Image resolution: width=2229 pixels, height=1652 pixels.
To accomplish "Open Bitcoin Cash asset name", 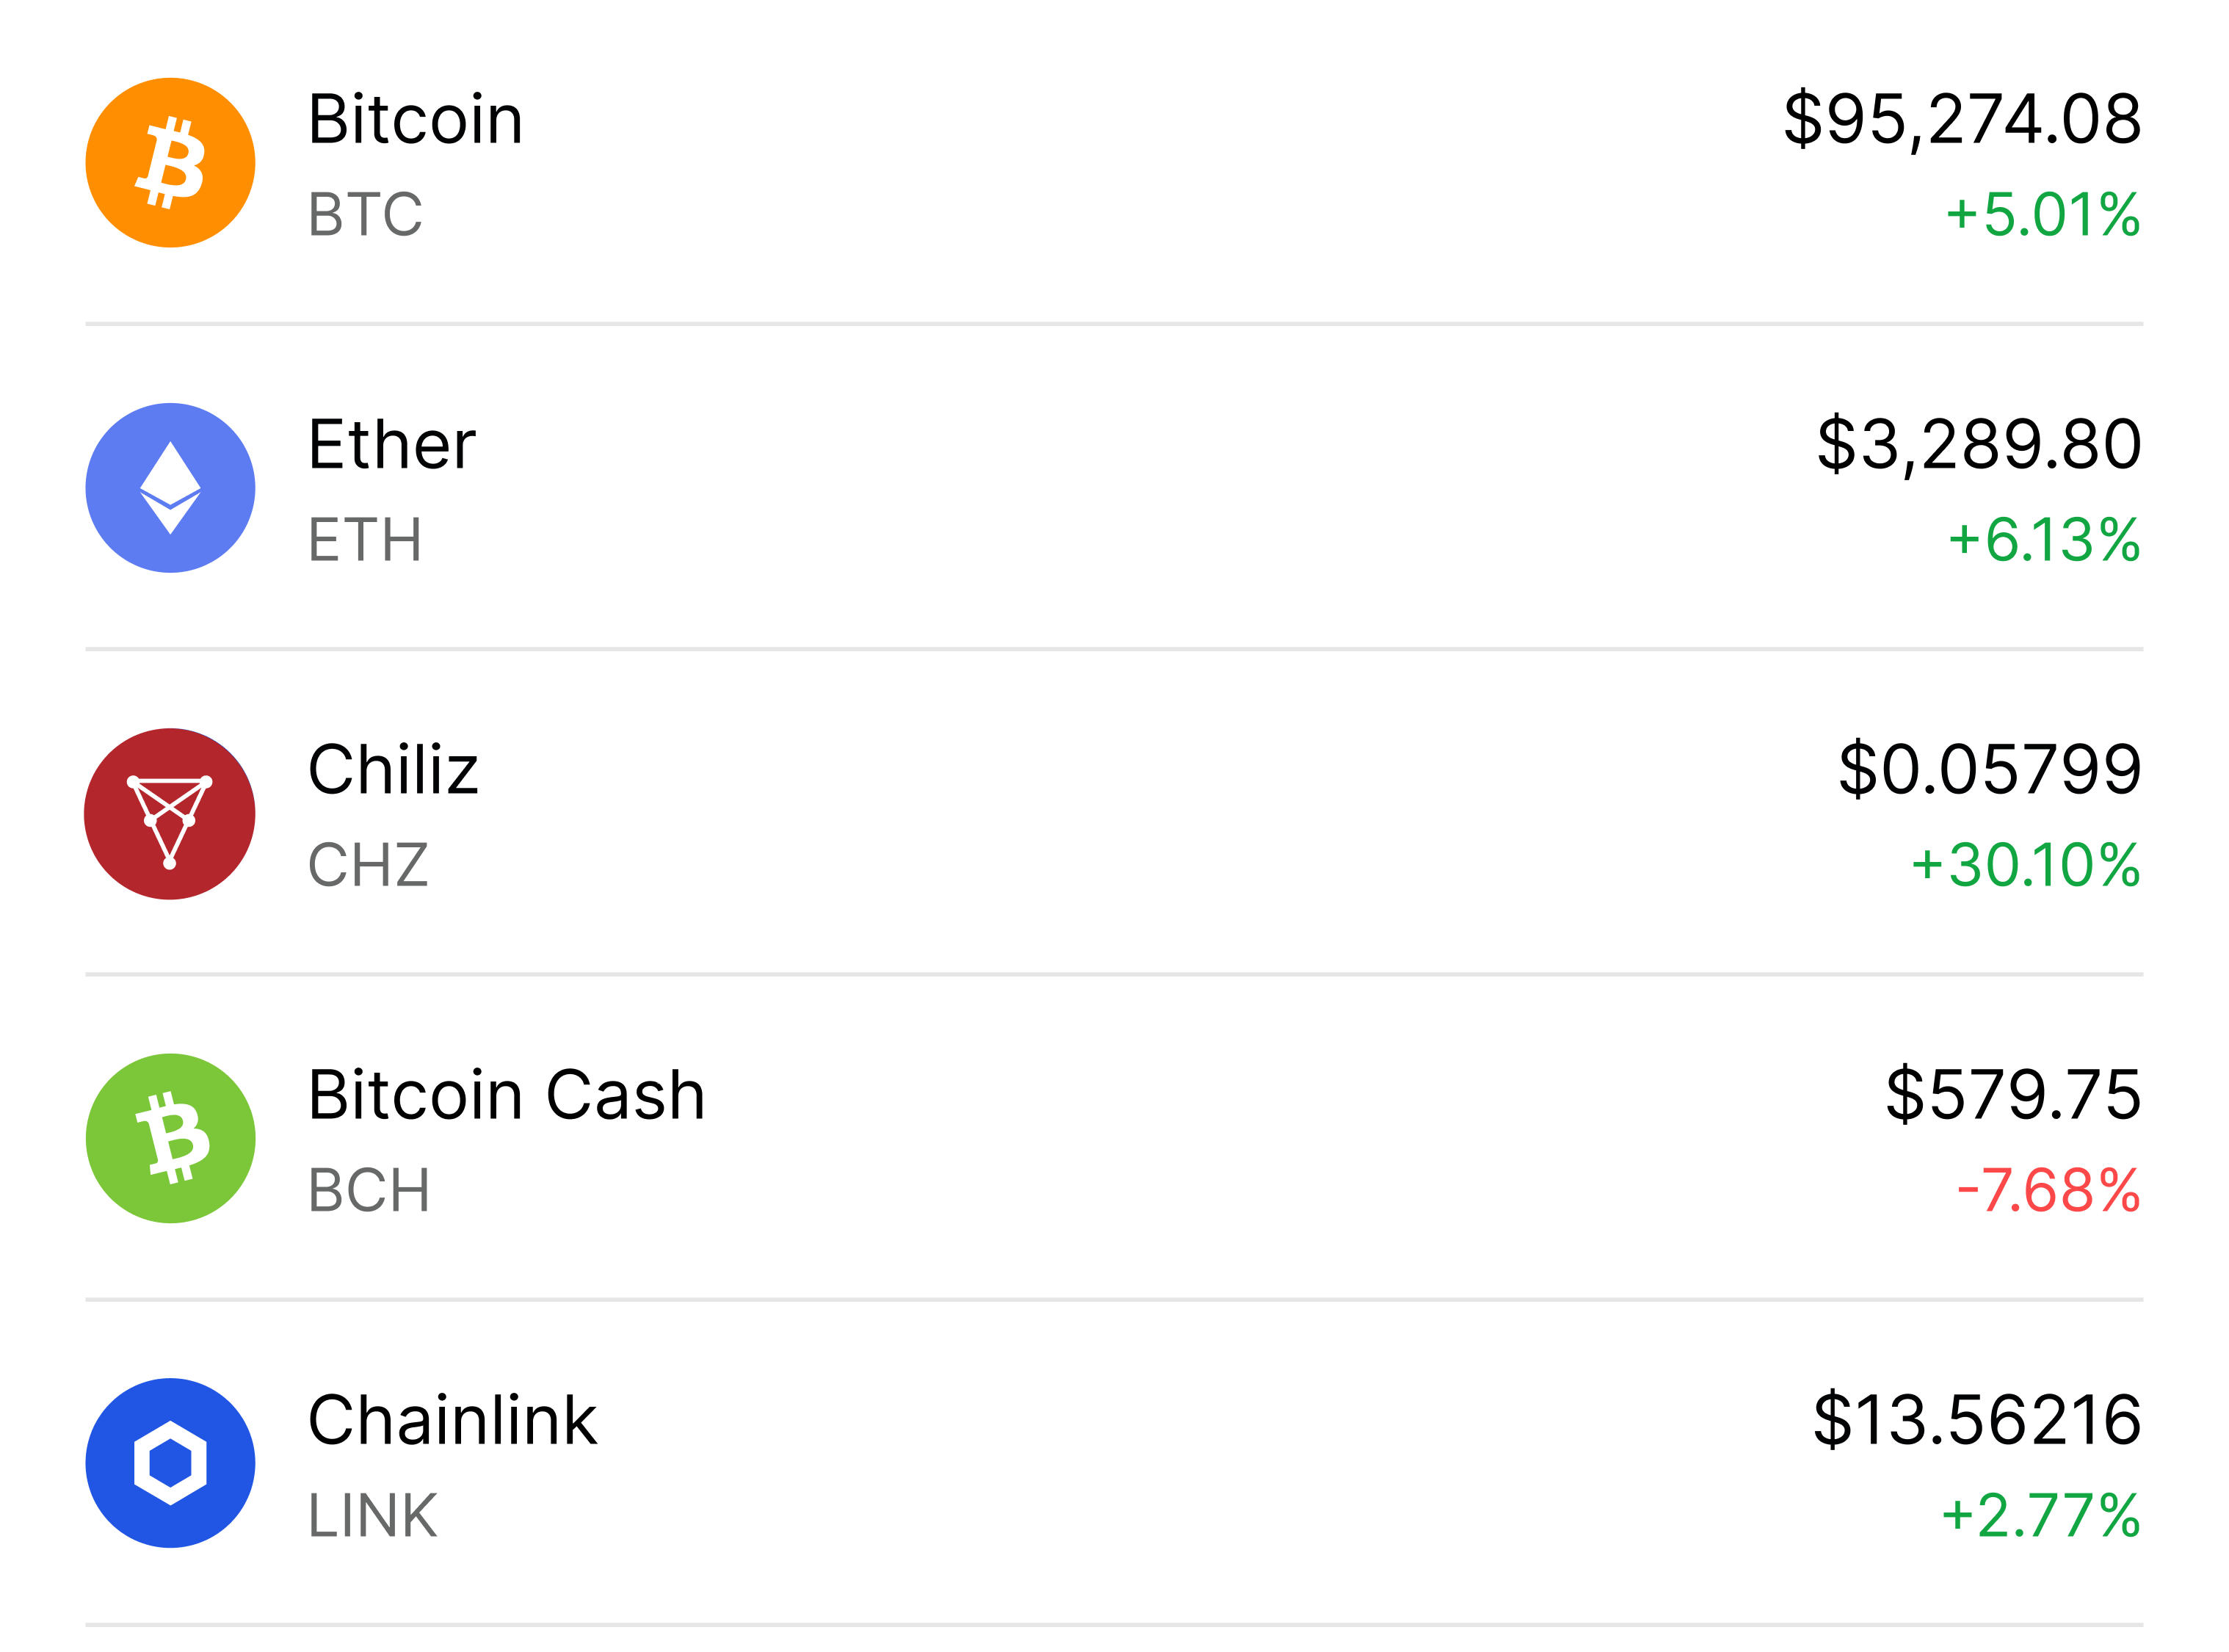I will [x=506, y=1095].
